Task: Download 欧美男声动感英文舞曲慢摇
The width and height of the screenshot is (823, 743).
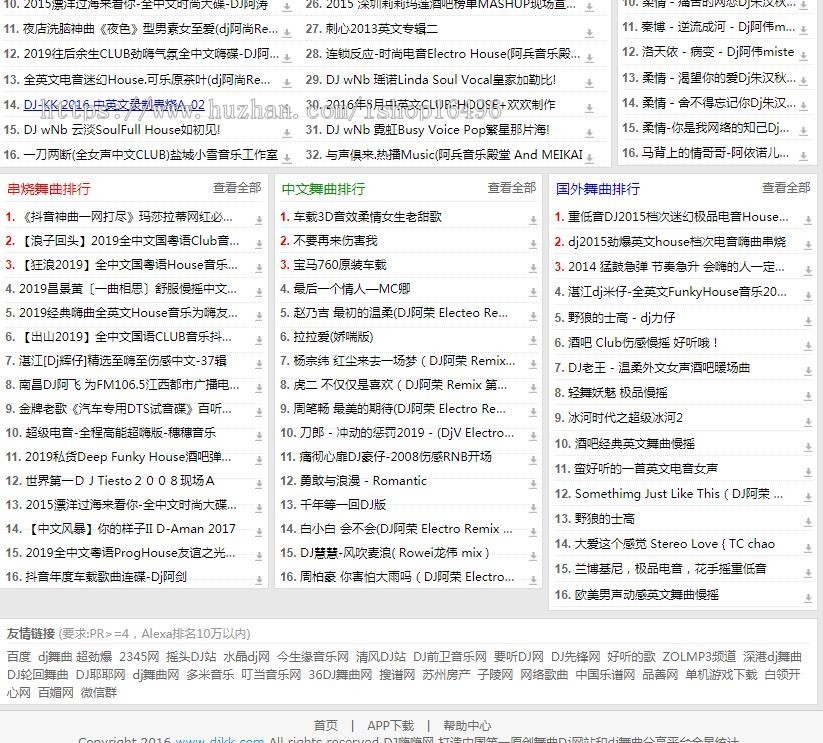Action: [x=808, y=598]
